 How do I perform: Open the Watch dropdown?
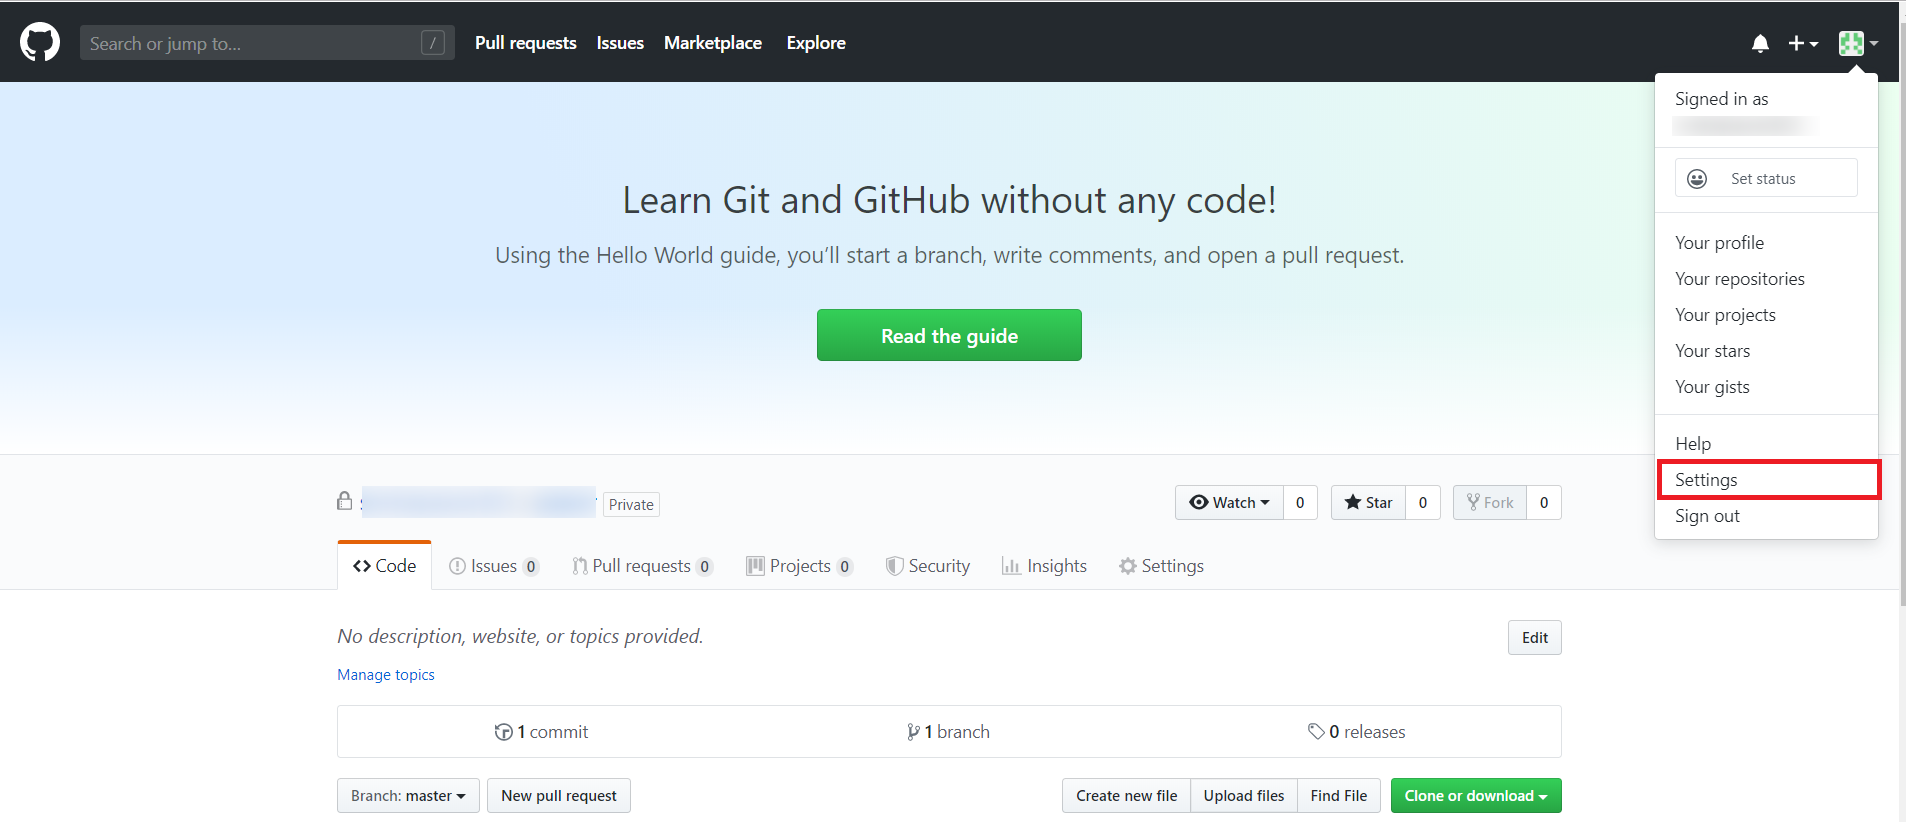tap(1229, 503)
